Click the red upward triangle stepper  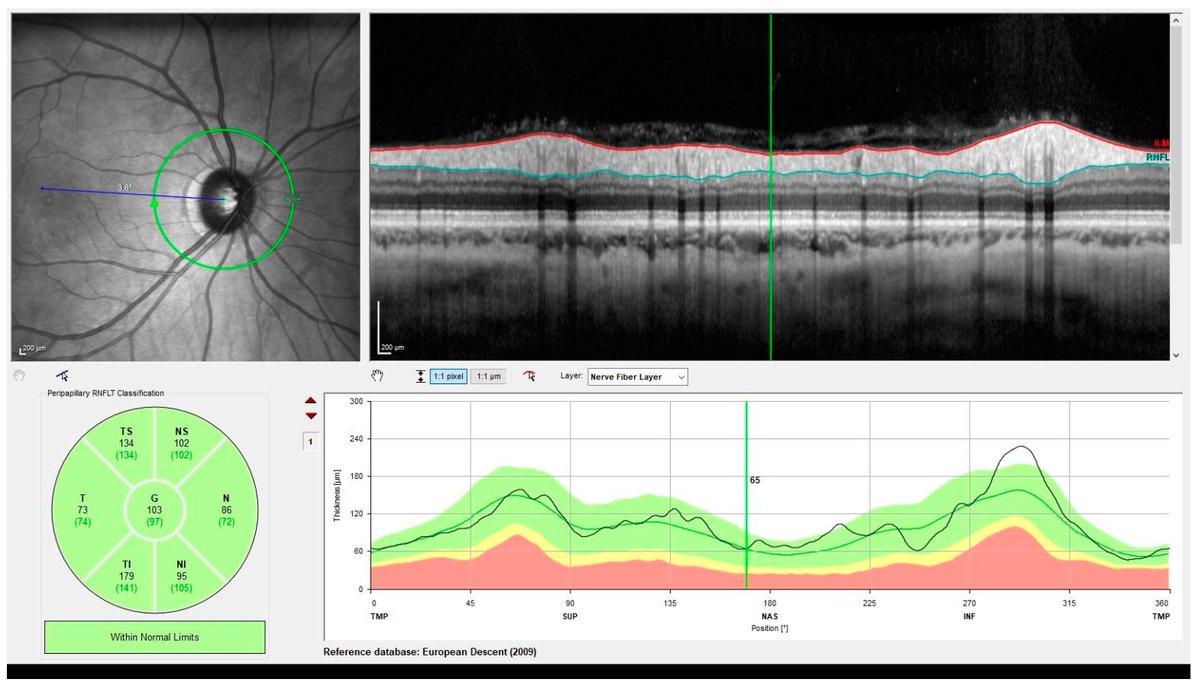tap(310, 401)
